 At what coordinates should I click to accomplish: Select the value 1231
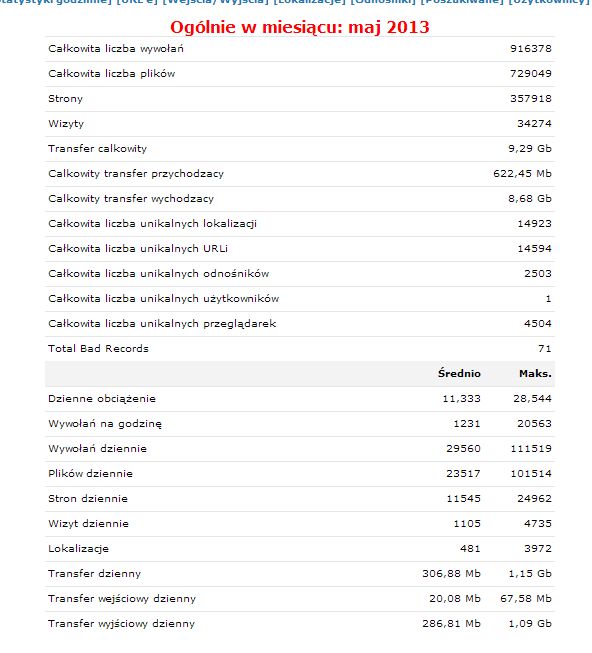pos(467,424)
